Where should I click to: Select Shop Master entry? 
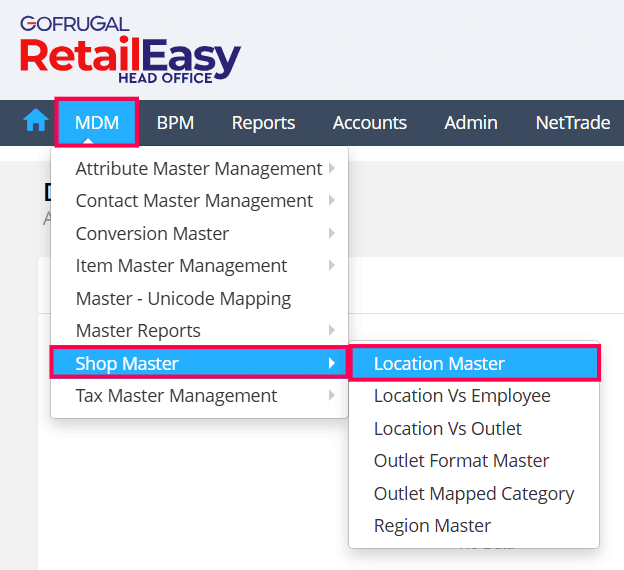click(x=199, y=363)
